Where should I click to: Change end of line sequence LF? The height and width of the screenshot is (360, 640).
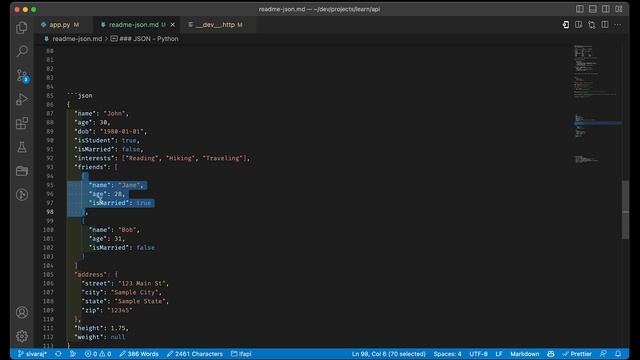(499, 354)
